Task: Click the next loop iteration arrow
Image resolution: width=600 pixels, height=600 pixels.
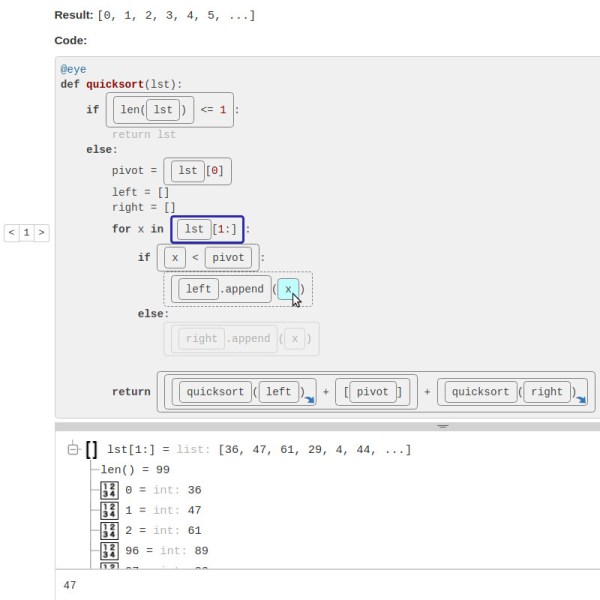Action: pos(41,233)
